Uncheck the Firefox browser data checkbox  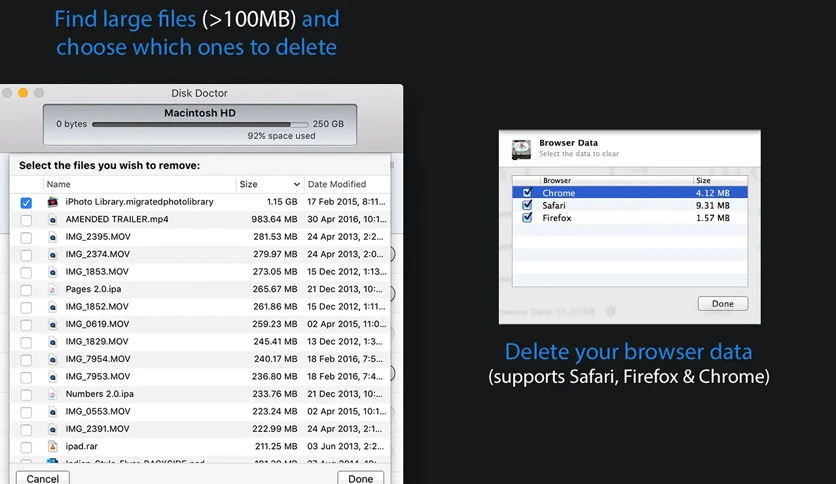point(527,217)
